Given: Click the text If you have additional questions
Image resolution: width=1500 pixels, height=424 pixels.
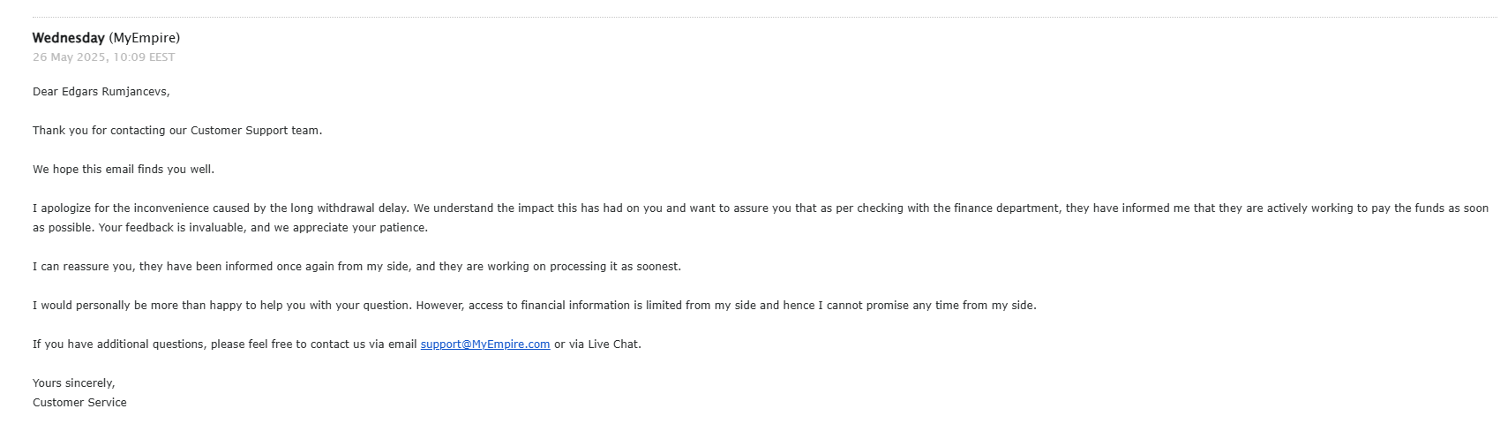Looking at the screenshot, I should (115, 344).
